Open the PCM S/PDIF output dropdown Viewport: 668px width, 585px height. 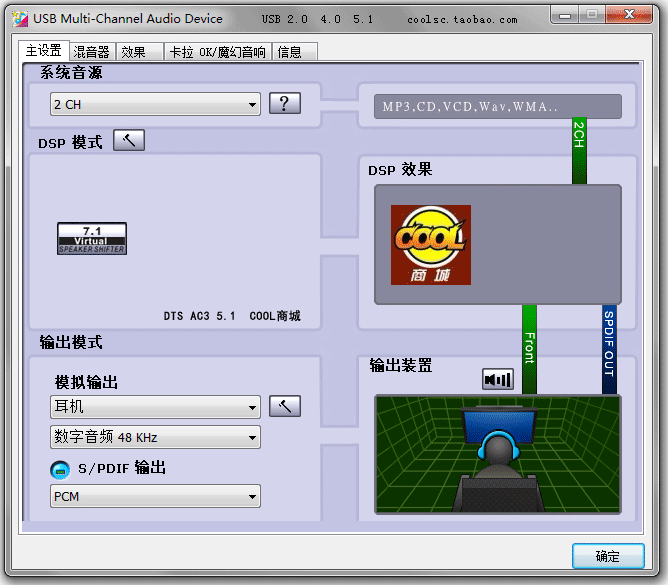coord(155,496)
